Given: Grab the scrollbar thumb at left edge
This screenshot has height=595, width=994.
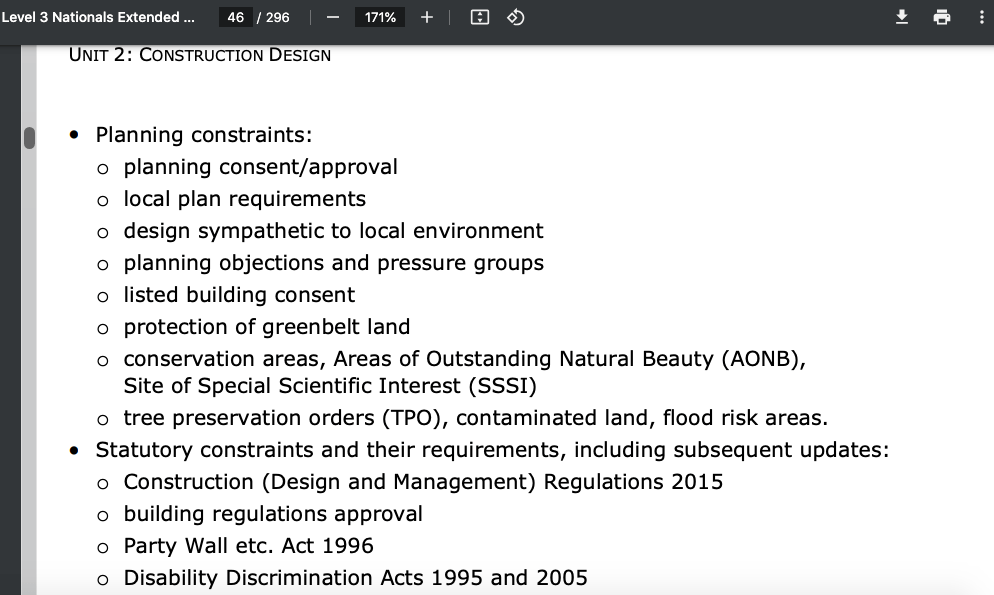Looking at the screenshot, I should tap(29, 137).
